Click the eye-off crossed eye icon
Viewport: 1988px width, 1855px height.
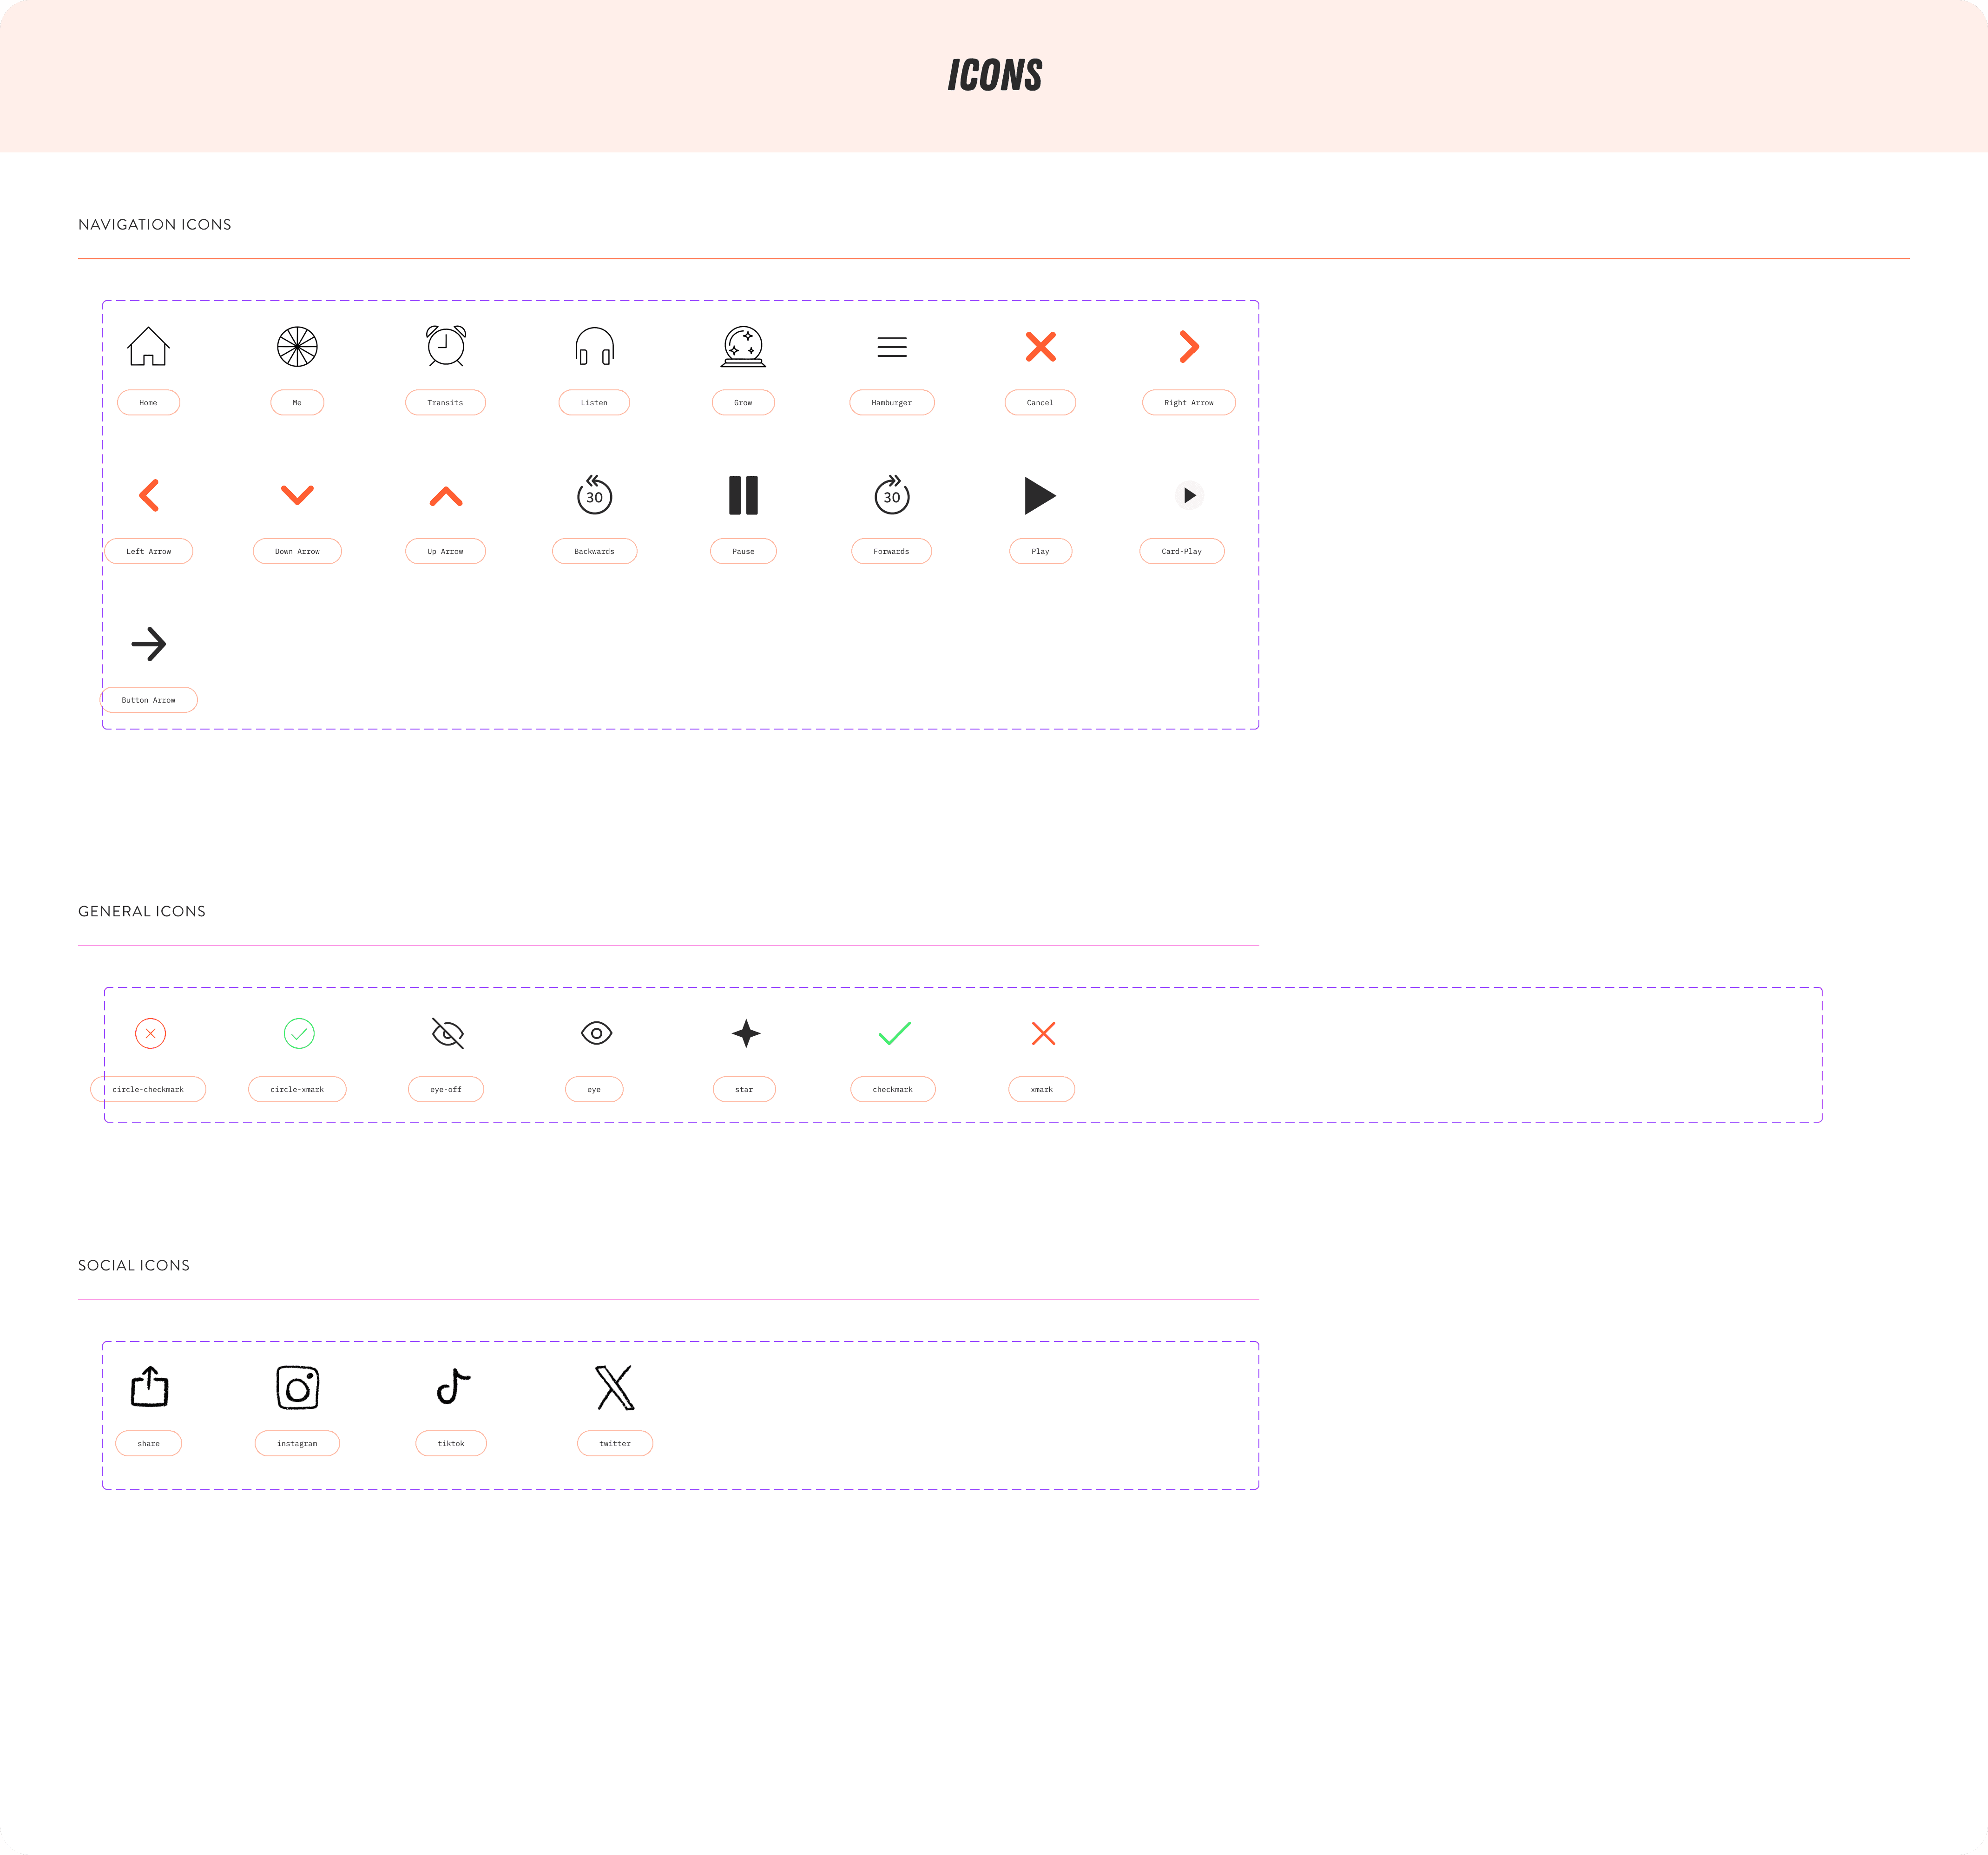447,1033
